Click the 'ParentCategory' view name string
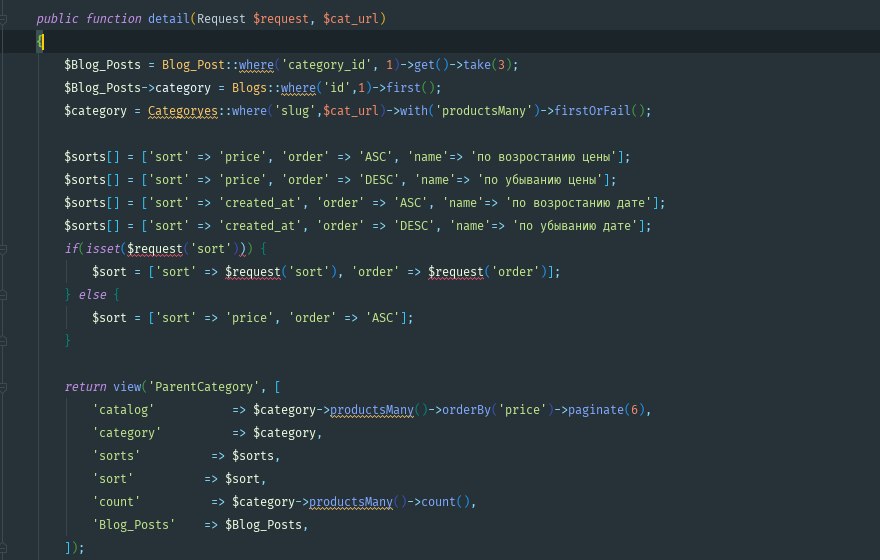The width and height of the screenshot is (880, 560). [204, 387]
